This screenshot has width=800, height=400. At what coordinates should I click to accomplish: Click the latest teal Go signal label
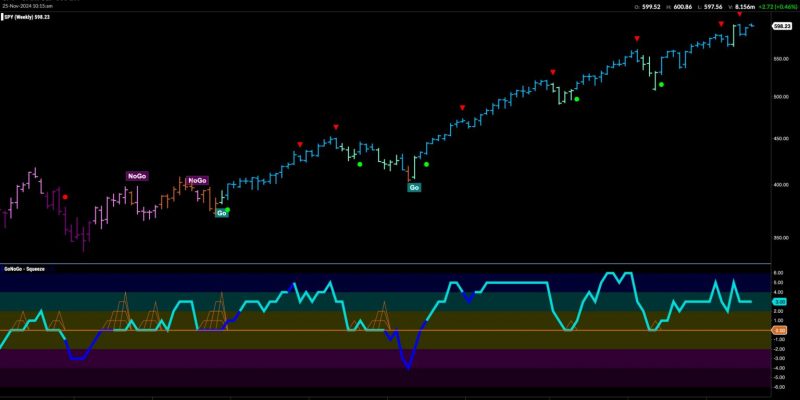(414, 188)
